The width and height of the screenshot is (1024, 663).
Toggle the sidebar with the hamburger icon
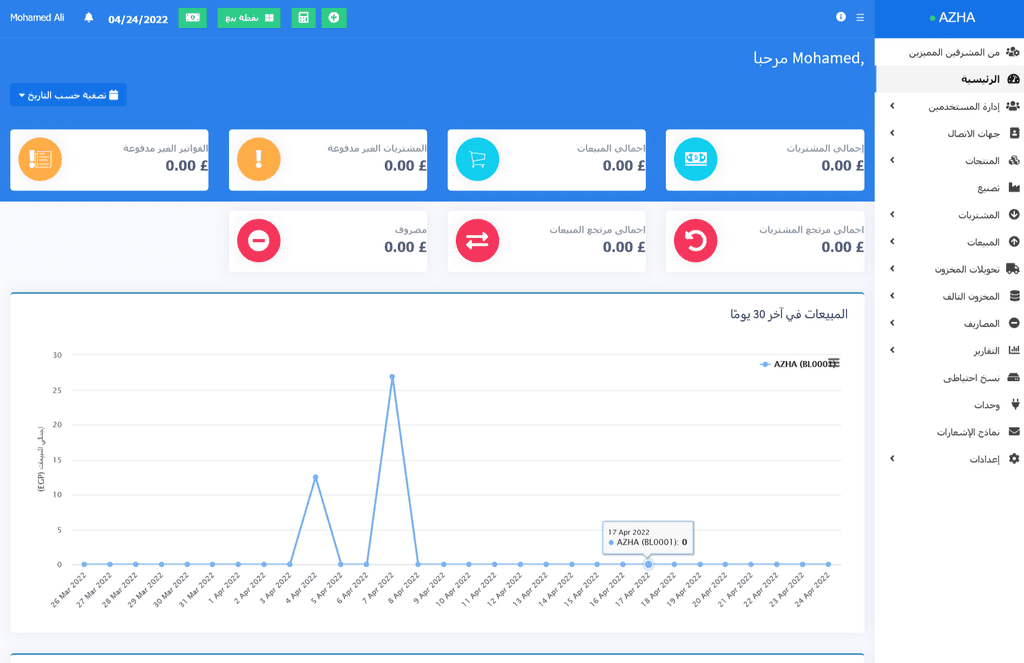860,17
